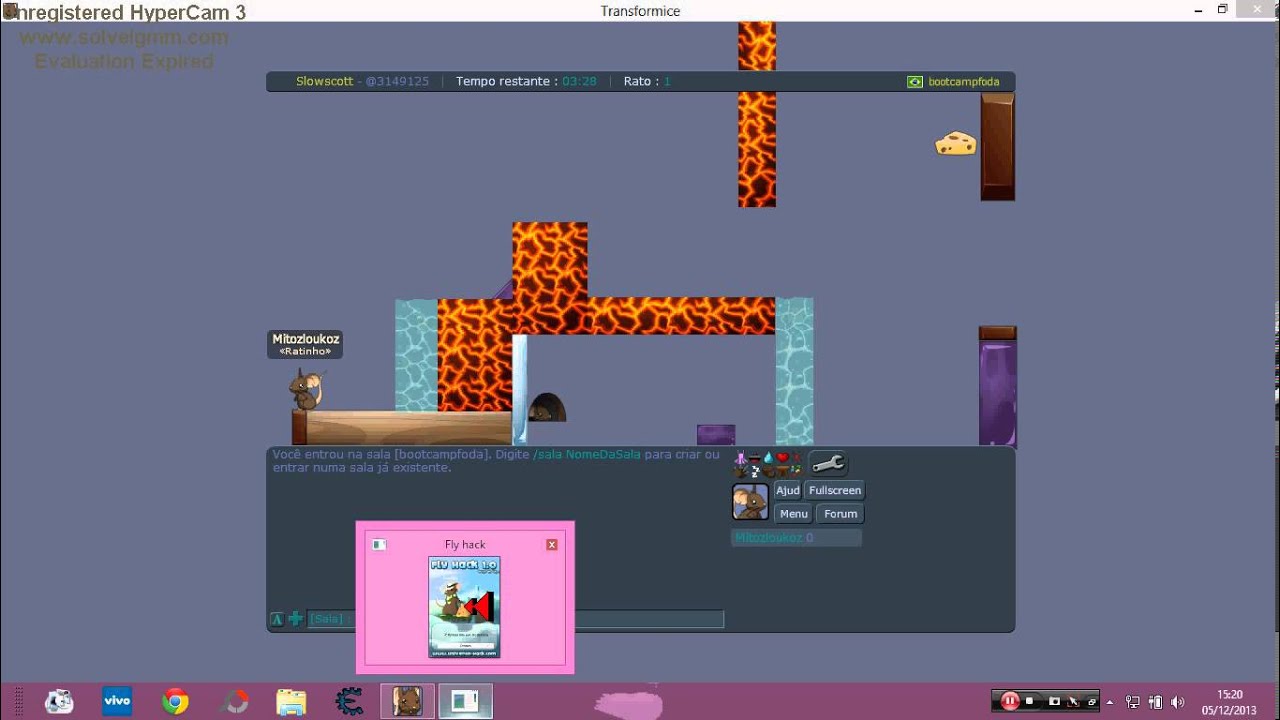Screen dimensions: 1280x720
Task: Open the network tray icon
Action: [x=1132, y=702]
